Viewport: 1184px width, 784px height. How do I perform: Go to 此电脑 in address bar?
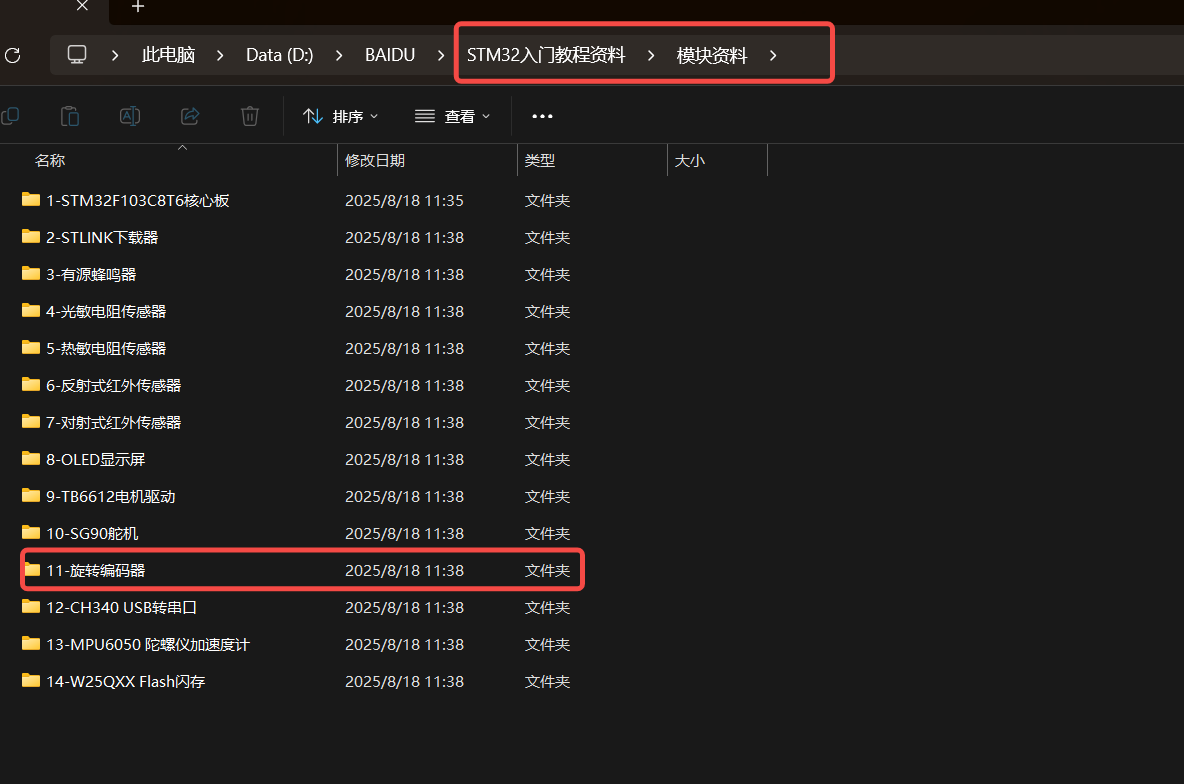pos(168,55)
